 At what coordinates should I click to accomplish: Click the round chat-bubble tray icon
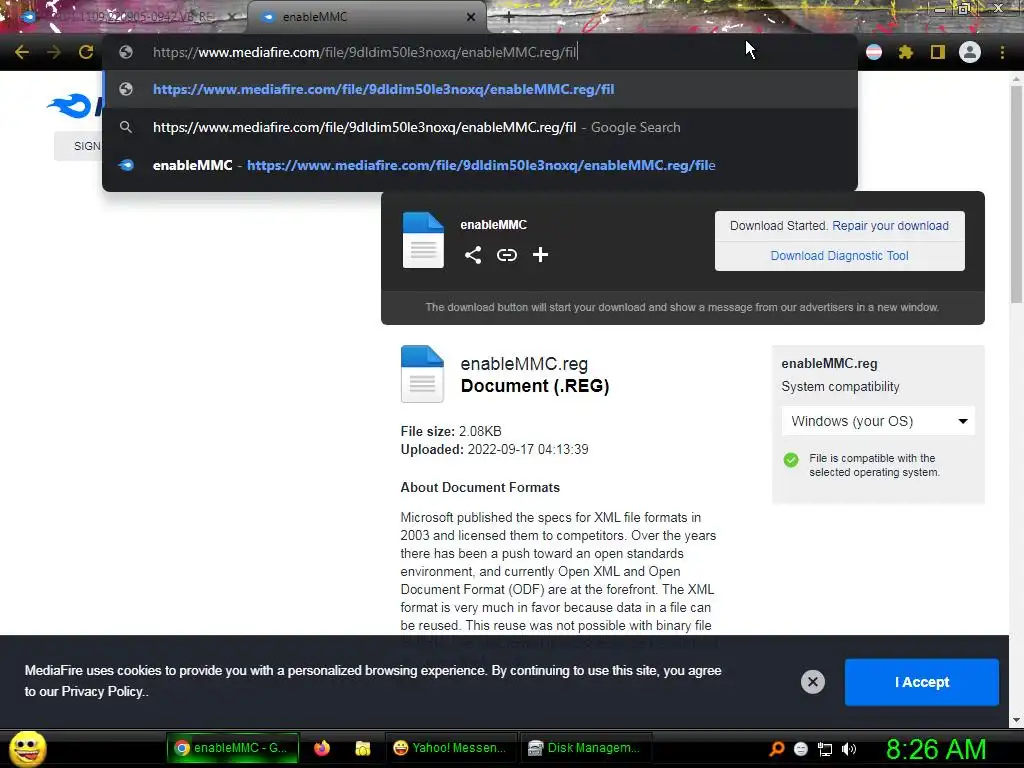tap(801, 749)
